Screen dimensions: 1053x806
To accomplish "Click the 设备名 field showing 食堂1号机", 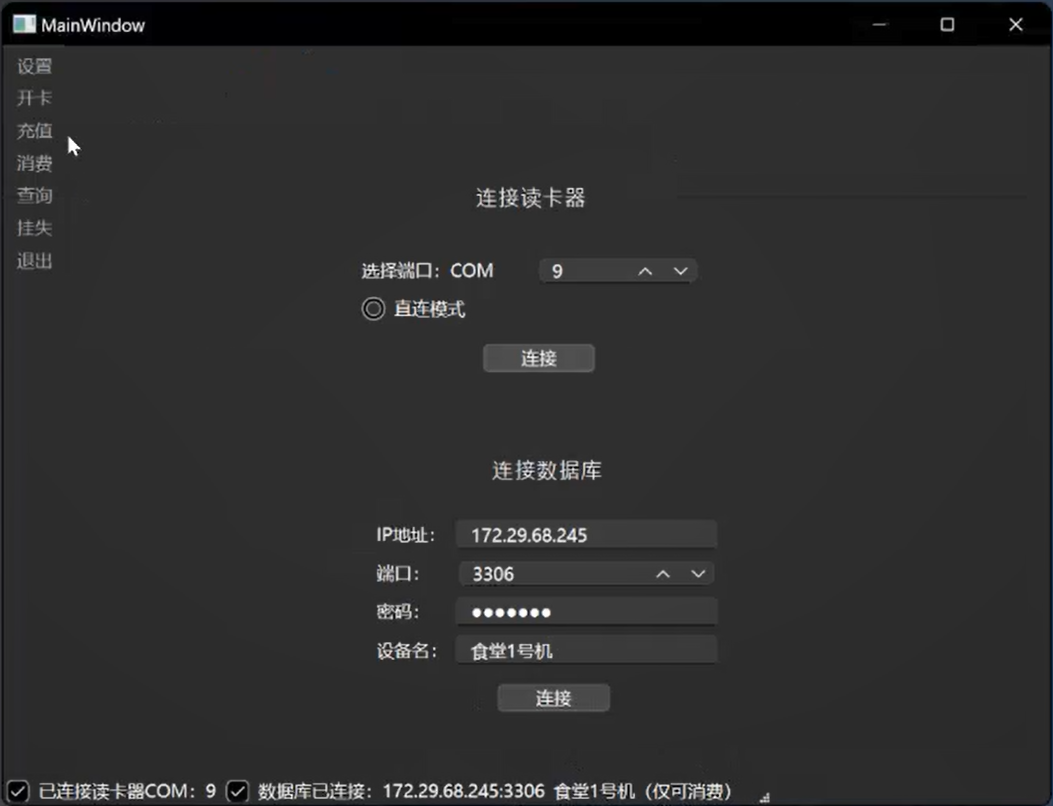I will [586, 650].
